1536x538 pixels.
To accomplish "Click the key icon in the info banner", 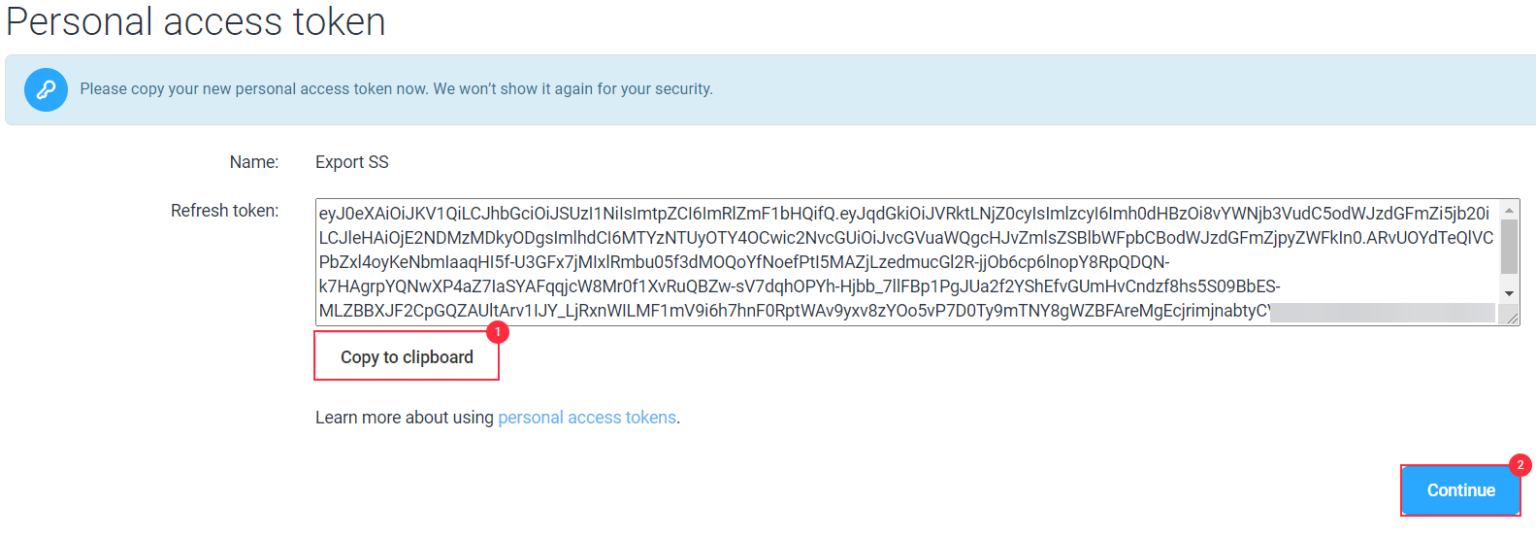I will [45, 89].
